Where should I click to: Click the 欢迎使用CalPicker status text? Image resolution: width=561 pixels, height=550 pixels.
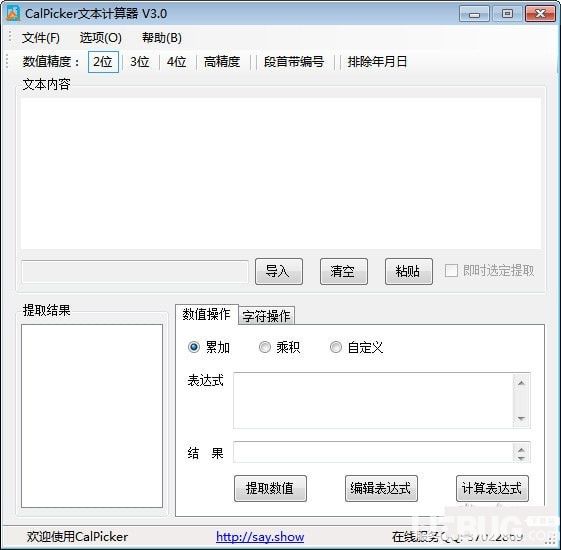[x=77, y=537]
